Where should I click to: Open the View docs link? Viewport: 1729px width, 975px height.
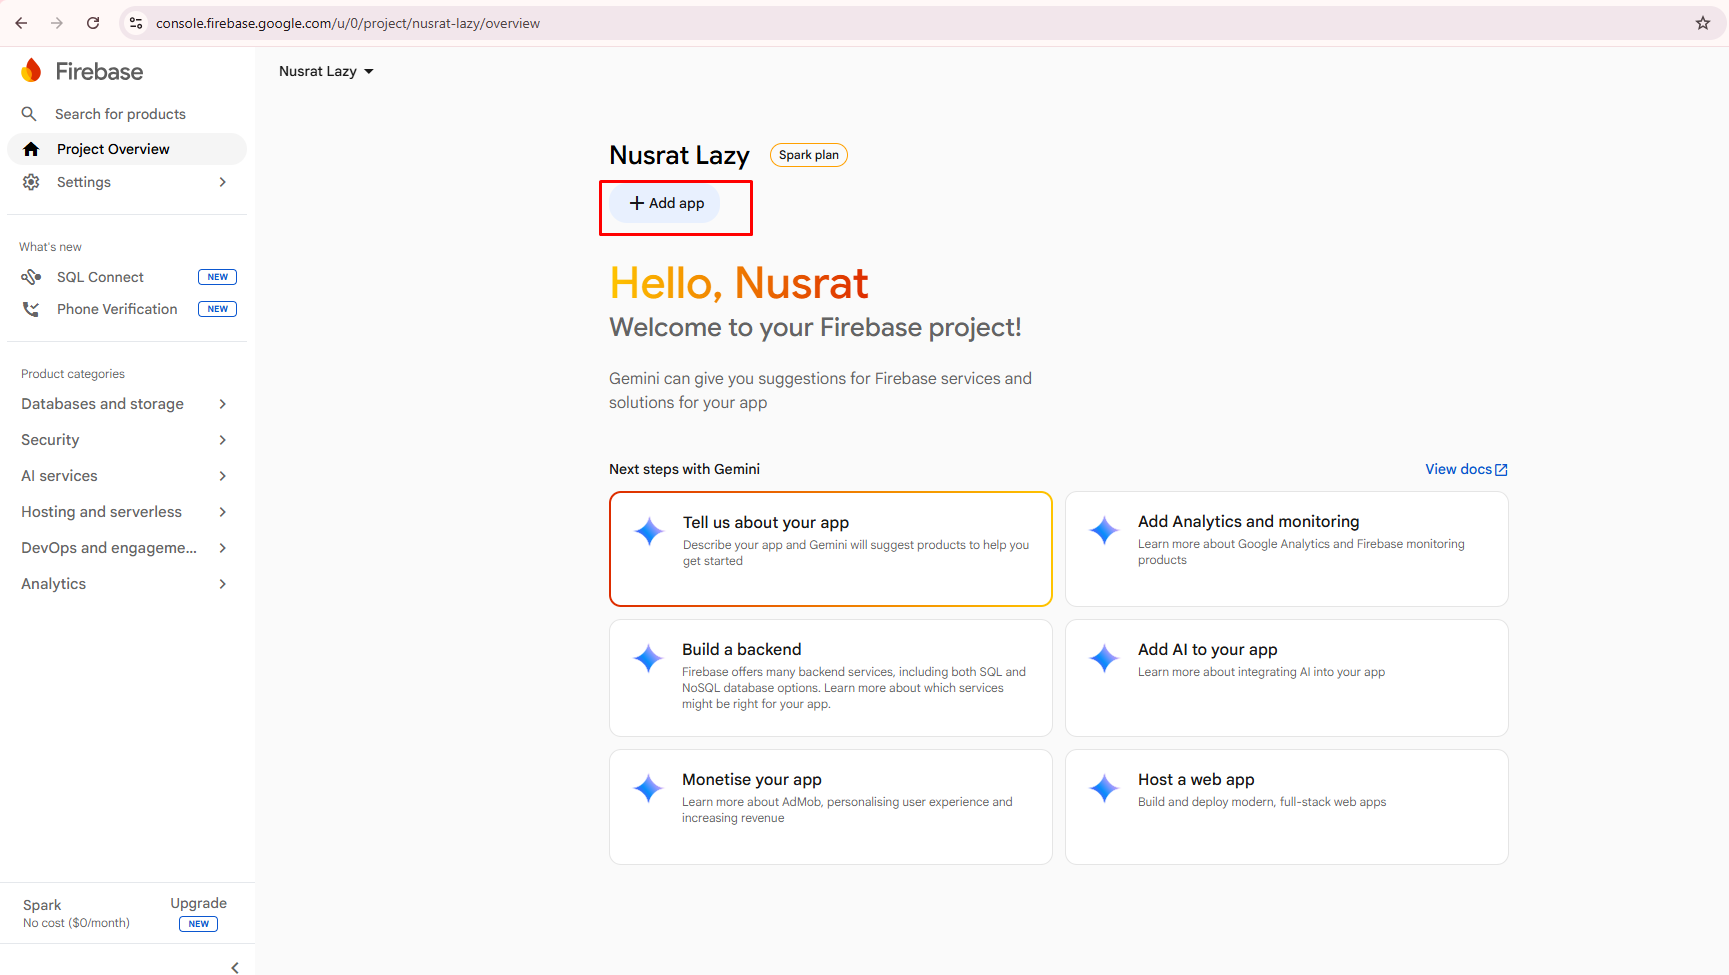point(1466,469)
